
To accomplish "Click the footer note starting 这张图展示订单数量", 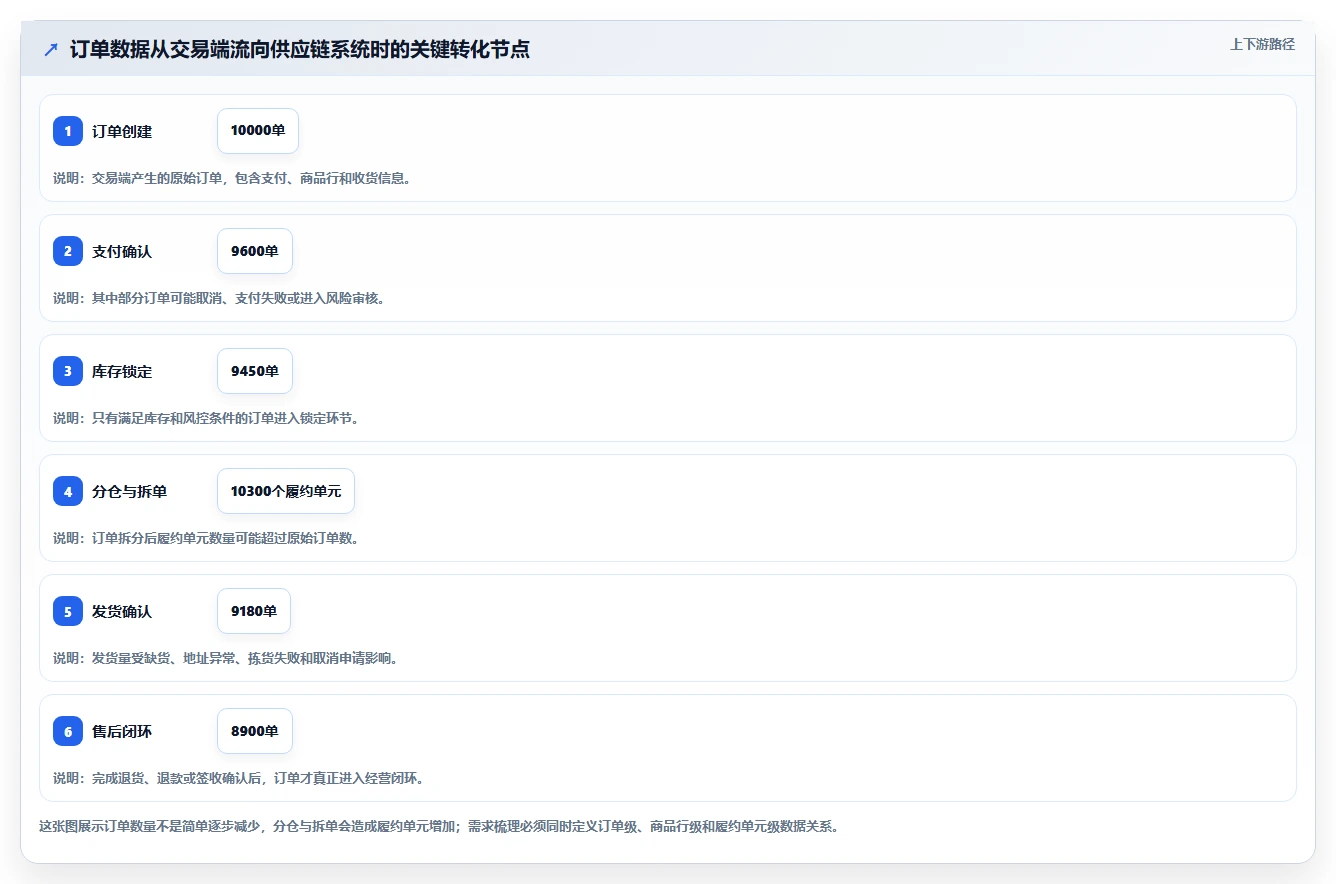I will [x=438, y=826].
